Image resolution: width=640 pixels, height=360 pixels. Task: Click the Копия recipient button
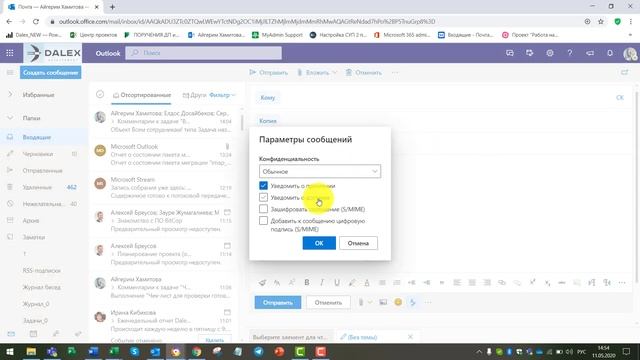click(x=268, y=121)
